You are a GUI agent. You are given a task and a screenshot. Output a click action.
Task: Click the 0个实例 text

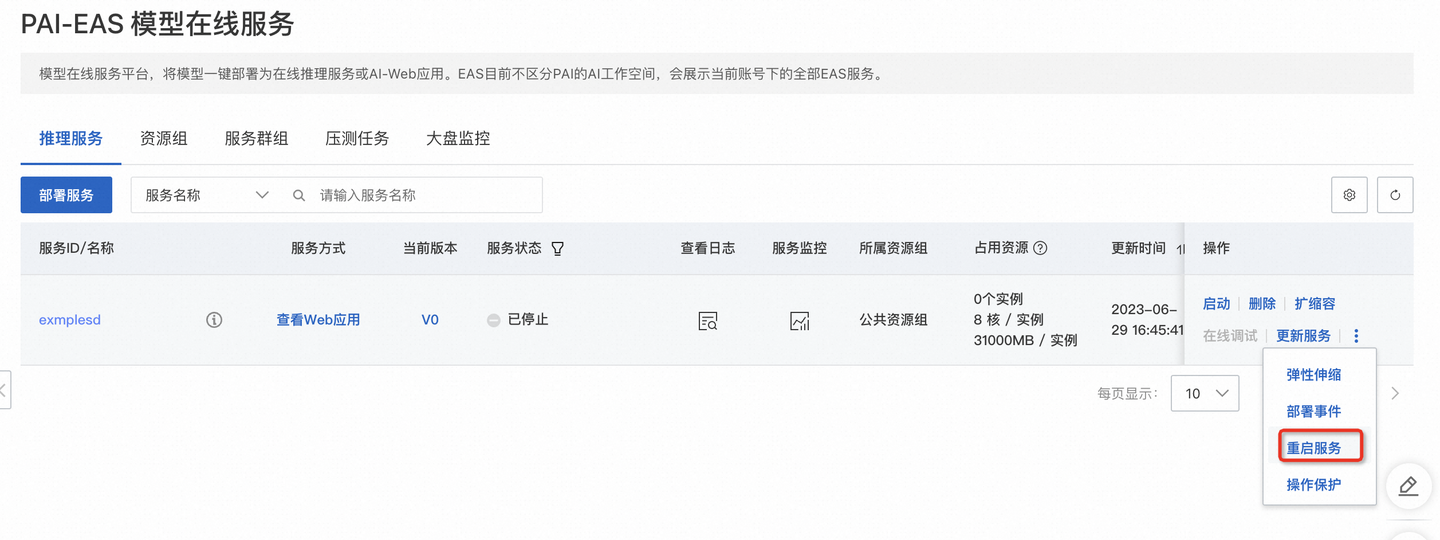[x=998, y=299]
